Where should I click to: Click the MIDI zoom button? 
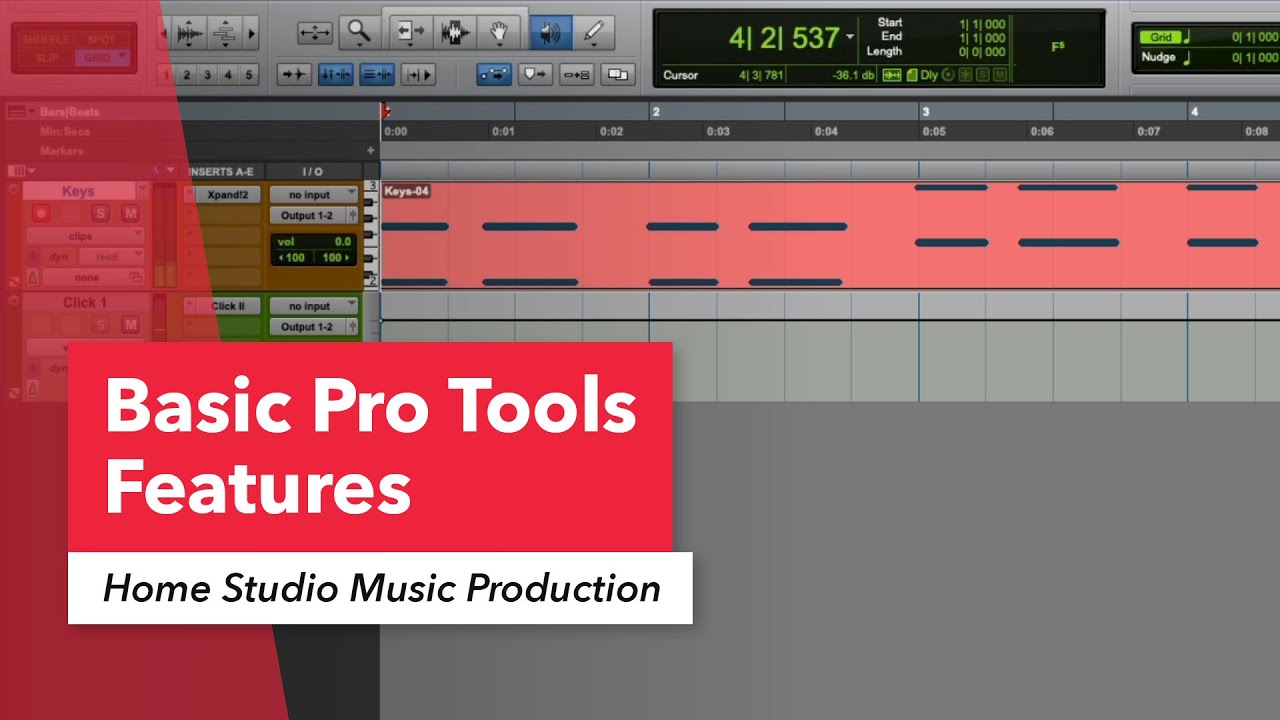(x=225, y=33)
